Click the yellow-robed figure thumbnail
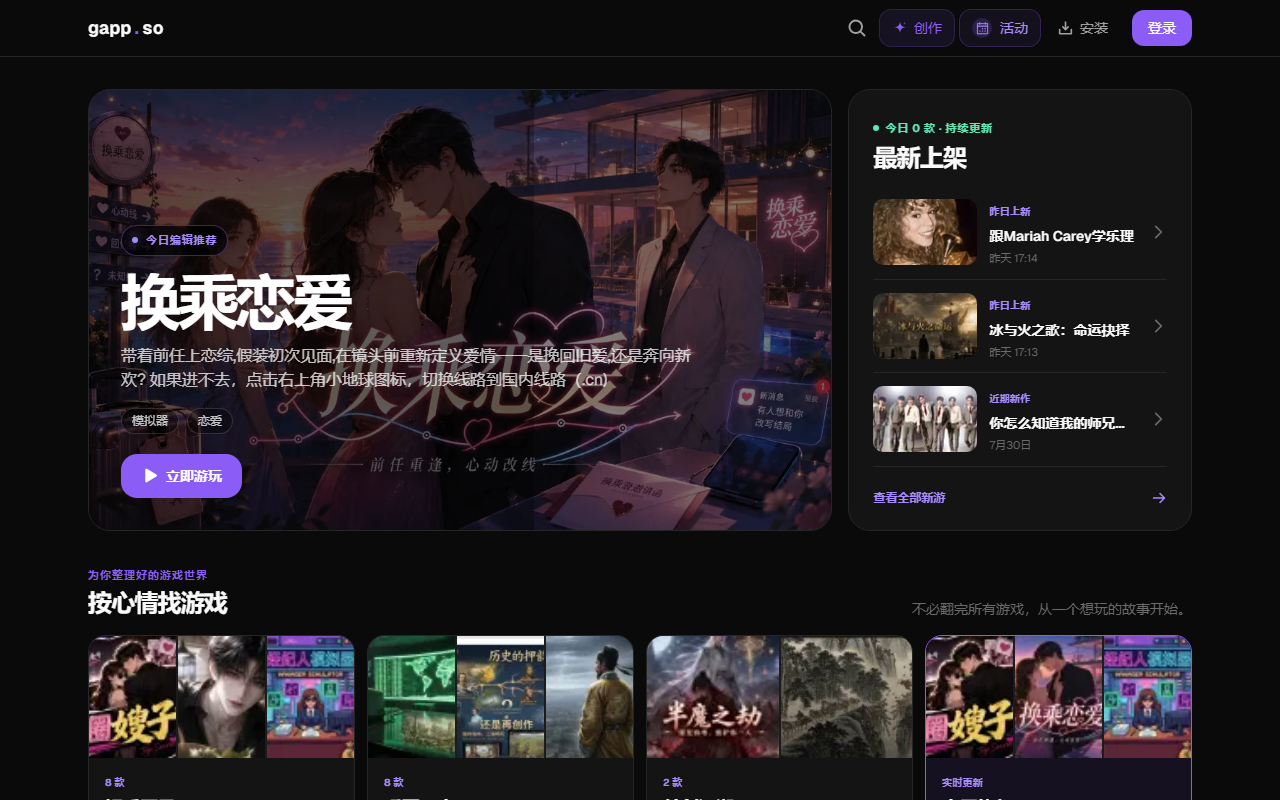The height and width of the screenshot is (800, 1280). pos(589,697)
